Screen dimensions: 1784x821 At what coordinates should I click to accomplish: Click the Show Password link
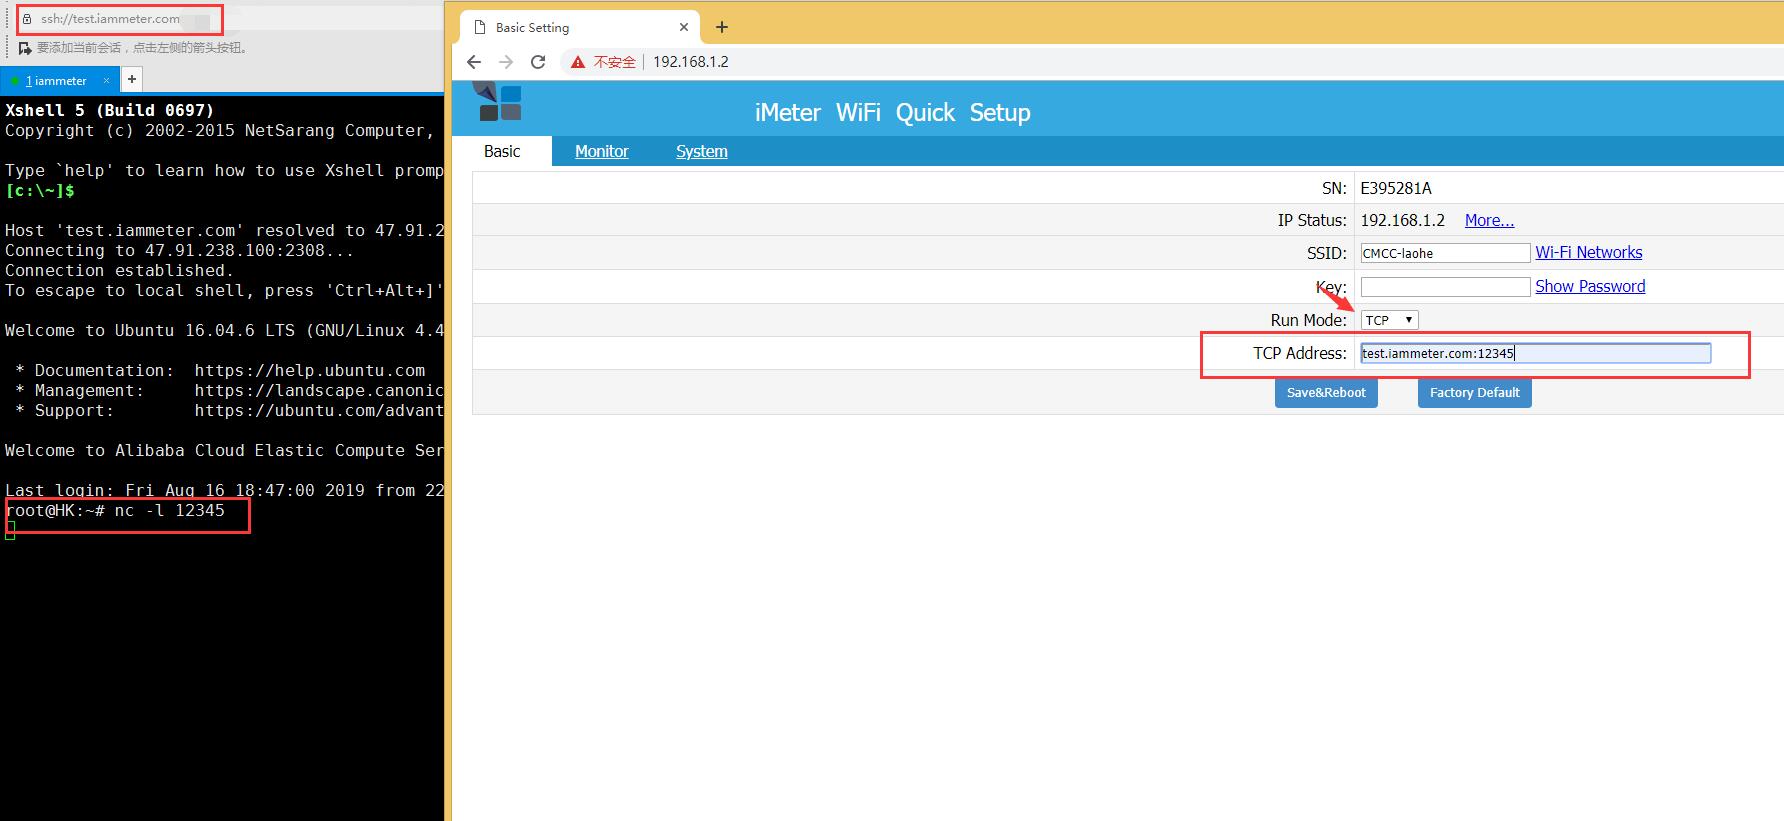coord(1589,287)
